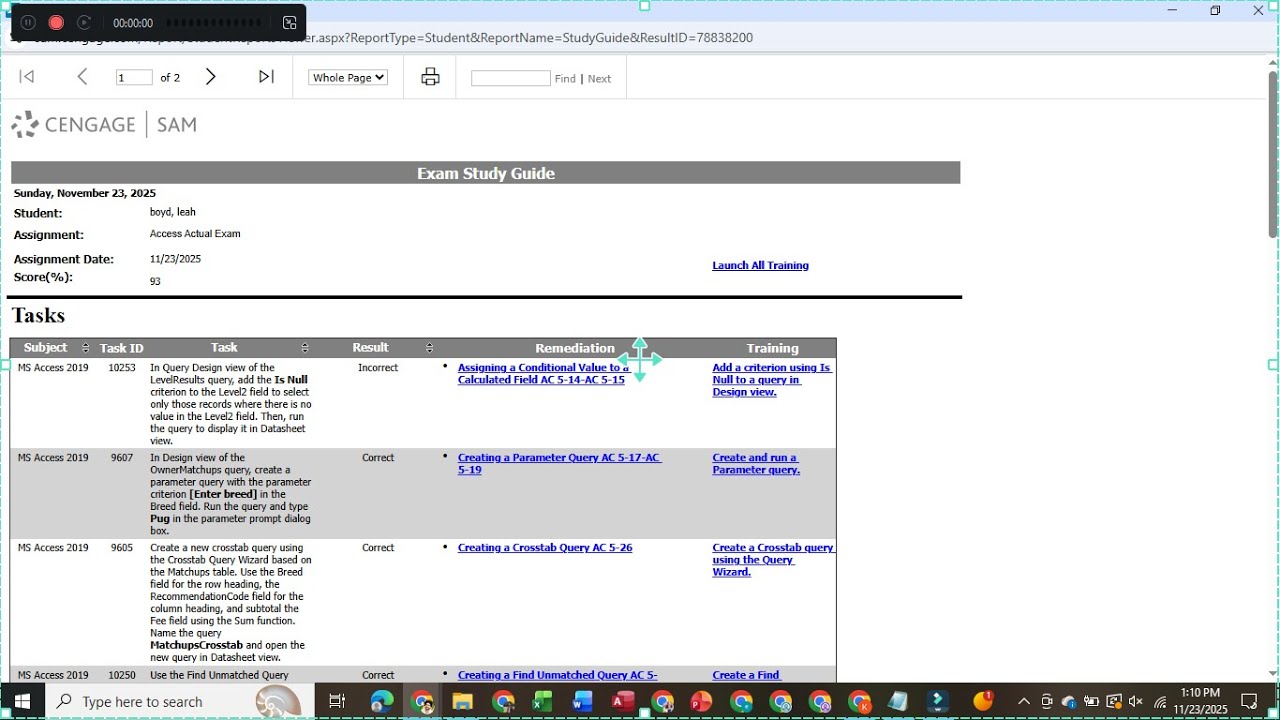Viewport: 1280px width, 720px height.
Task: Open PowerPoint from the taskbar
Action: point(701,701)
